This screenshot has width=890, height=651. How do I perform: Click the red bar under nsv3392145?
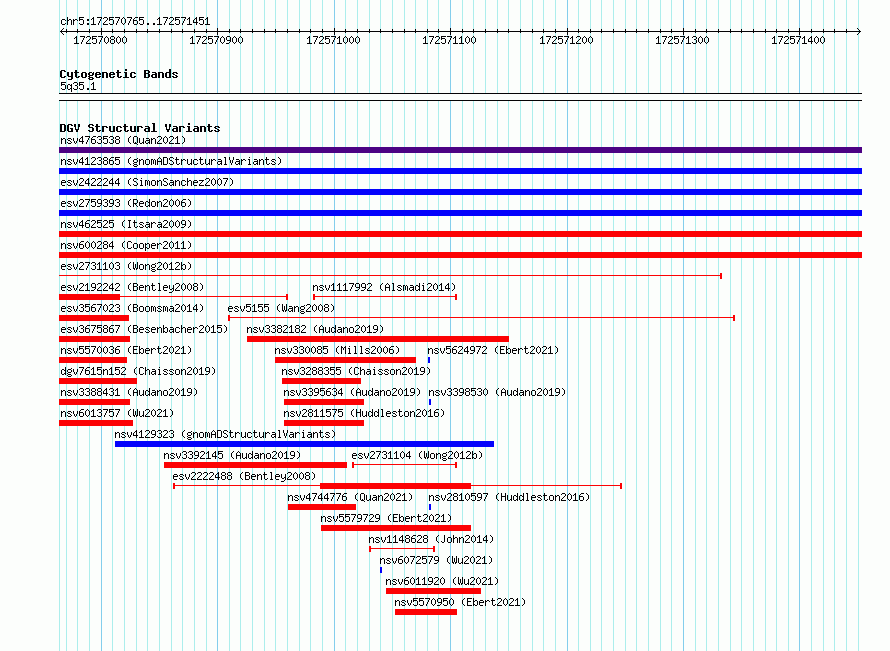(x=255, y=465)
